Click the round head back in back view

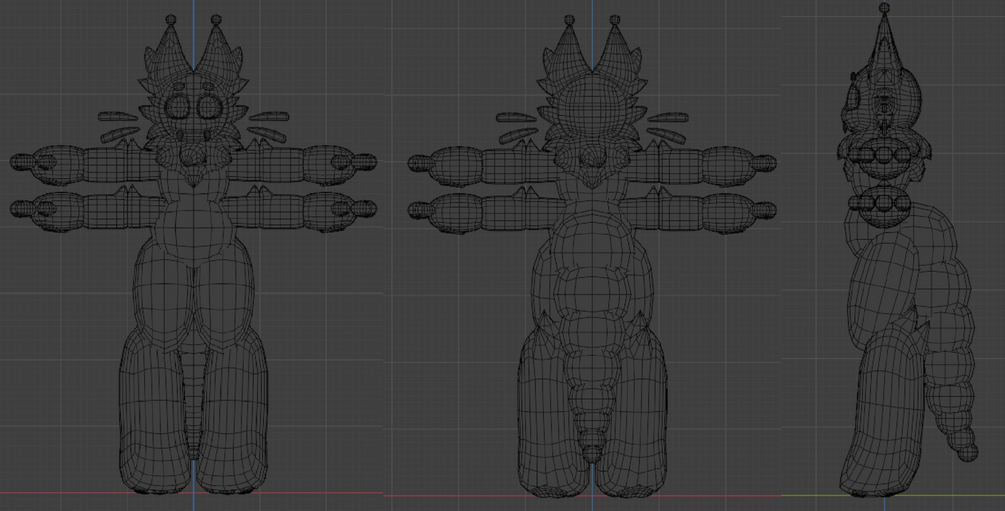pyautogui.click(x=592, y=107)
